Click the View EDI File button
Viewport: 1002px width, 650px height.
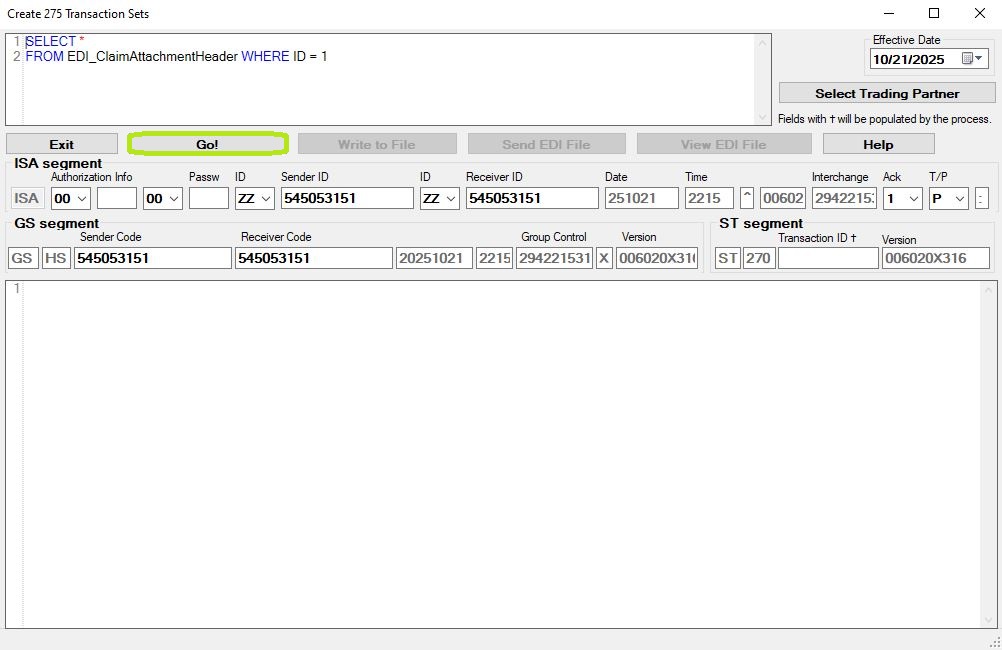click(724, 144)
